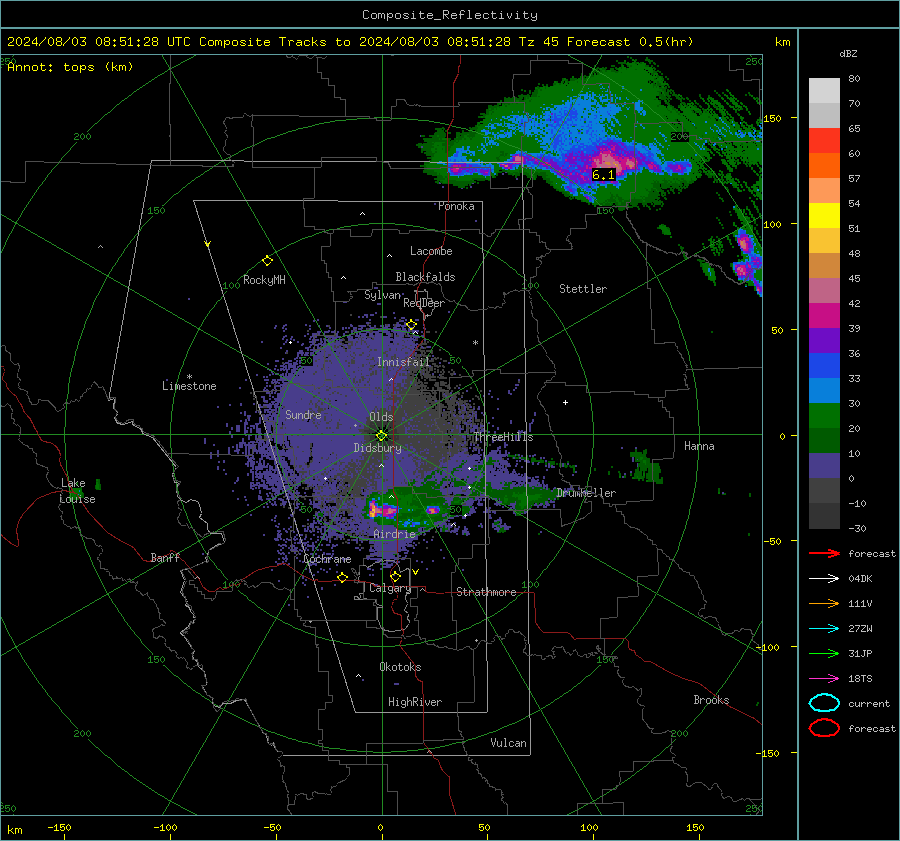The width and height of the screenshot is (900, 841).
Task: Click the Lake Louise label
Action: pyautogui.click(x=77, y=491)
